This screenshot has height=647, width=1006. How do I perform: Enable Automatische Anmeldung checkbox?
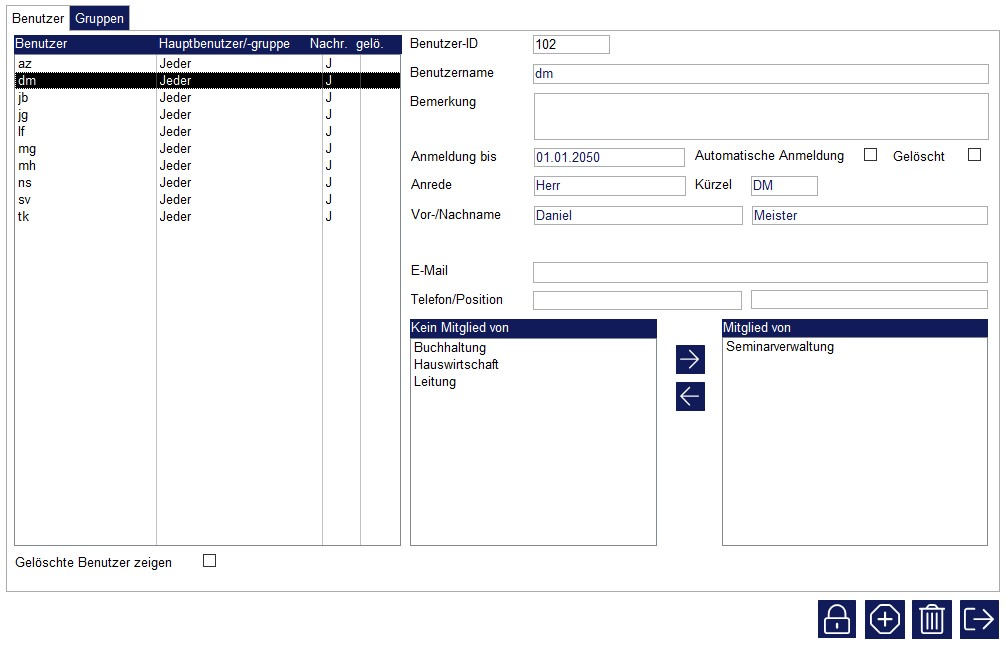[x=870, y=155]
